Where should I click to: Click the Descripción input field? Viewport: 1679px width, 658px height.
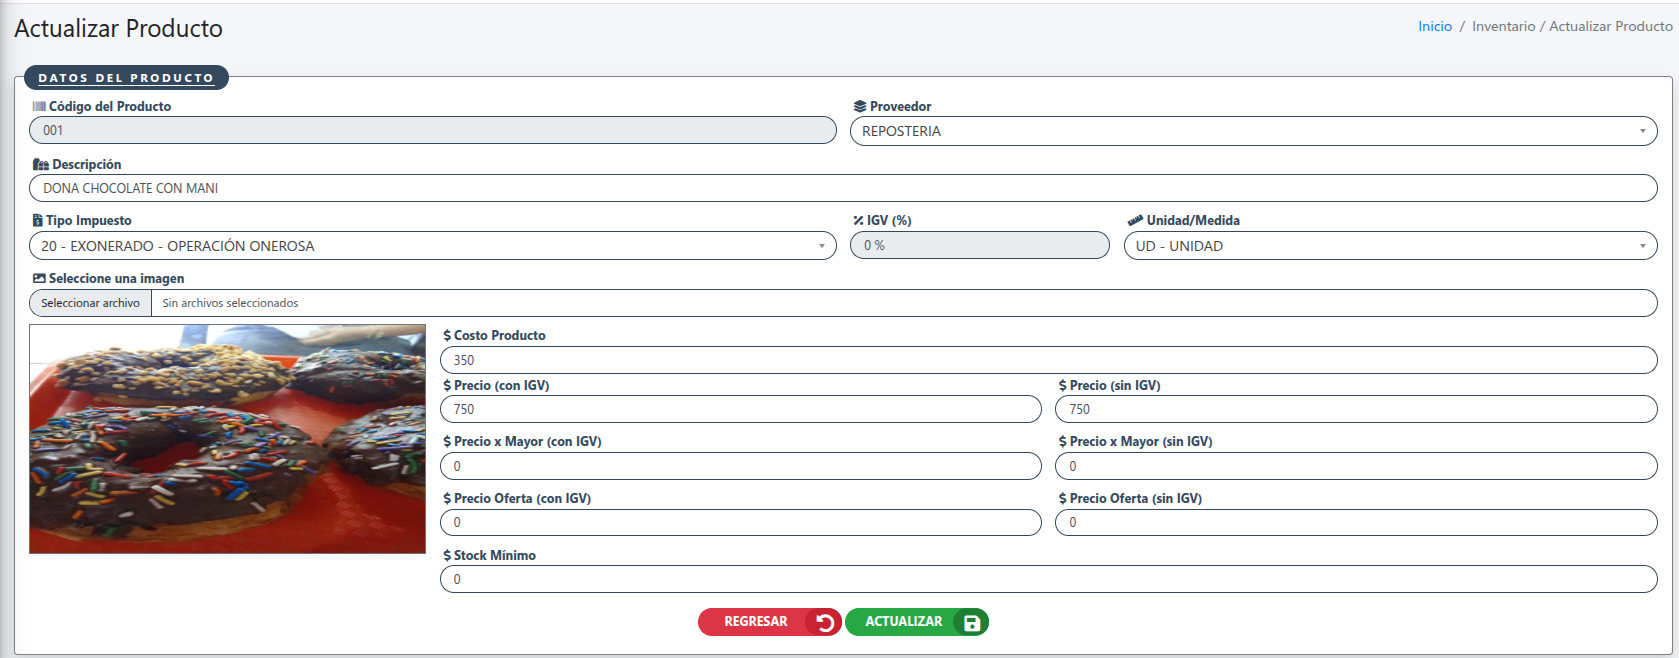pos(843,188)
